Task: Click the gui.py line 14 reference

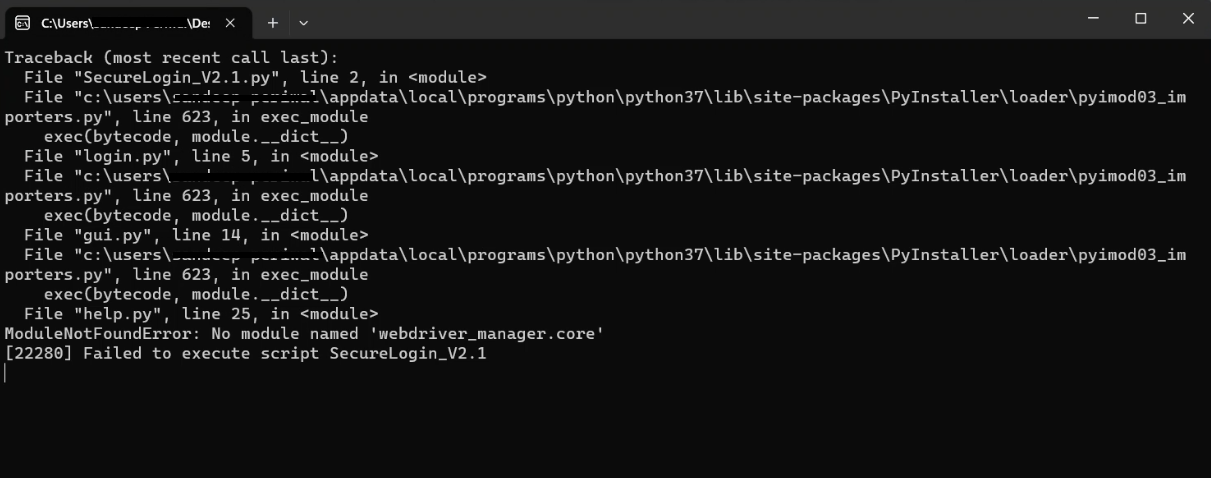Action: [x=196, y=235]
